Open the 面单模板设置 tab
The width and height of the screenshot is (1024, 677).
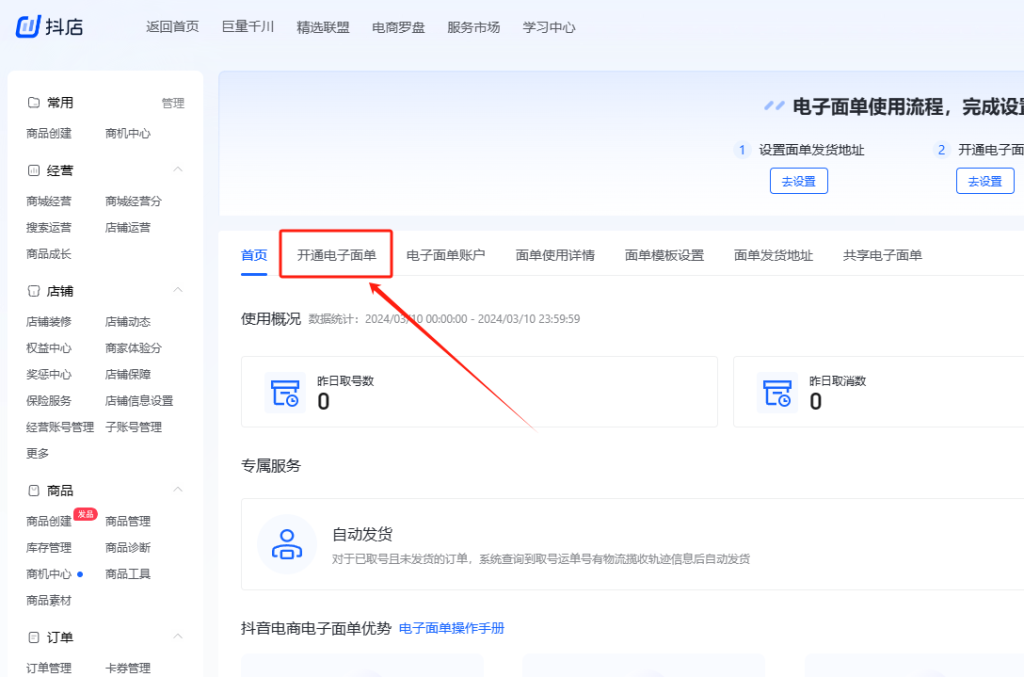coord(664,255)
